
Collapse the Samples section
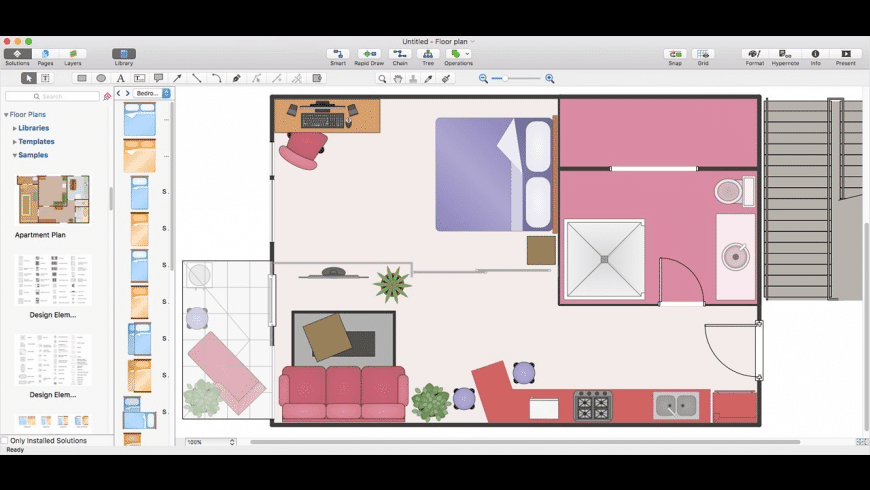coord(15,155)
